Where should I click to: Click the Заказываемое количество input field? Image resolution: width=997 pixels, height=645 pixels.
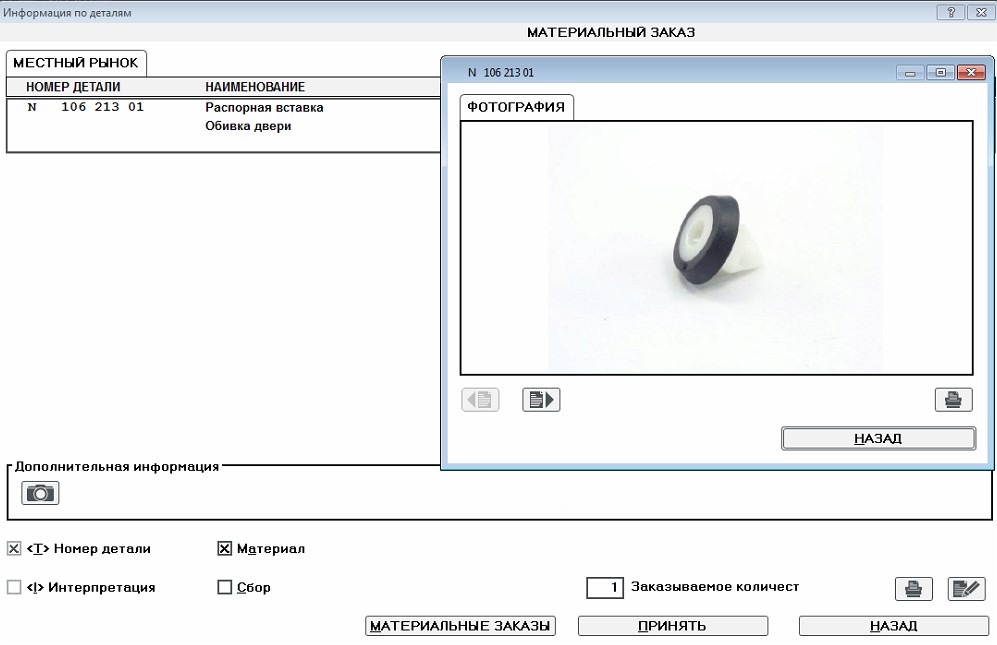tap(606, 588)
